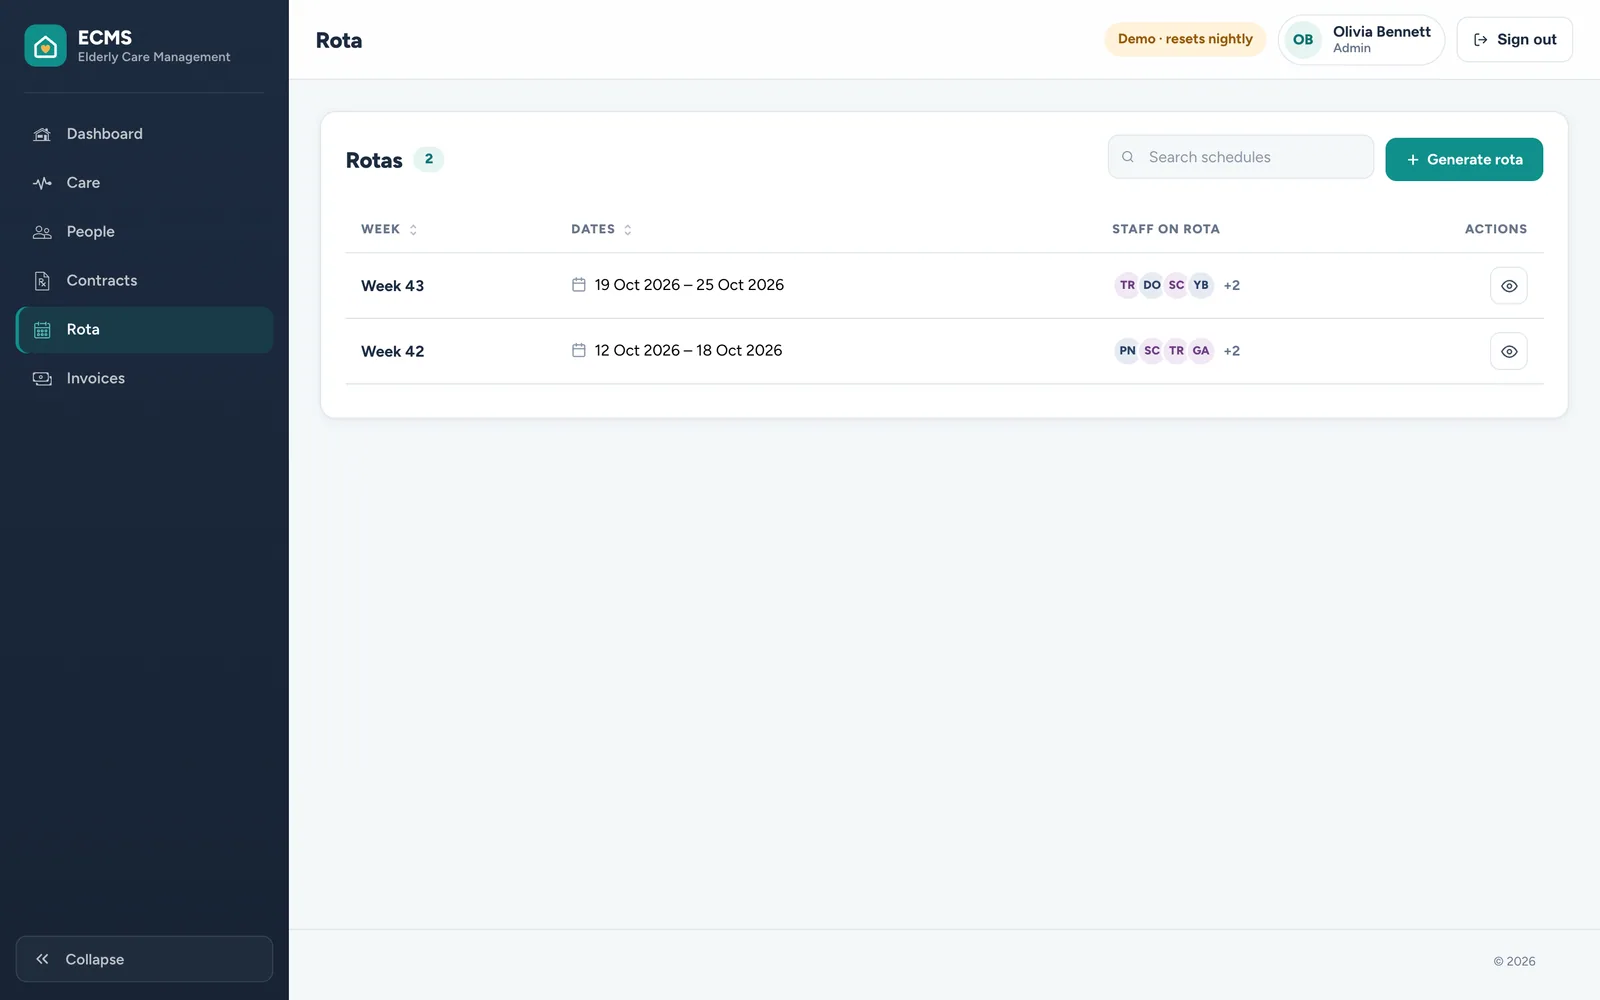Click the 19 Oct 2026 – 25 Oct 2026 dates

(689, 285)
